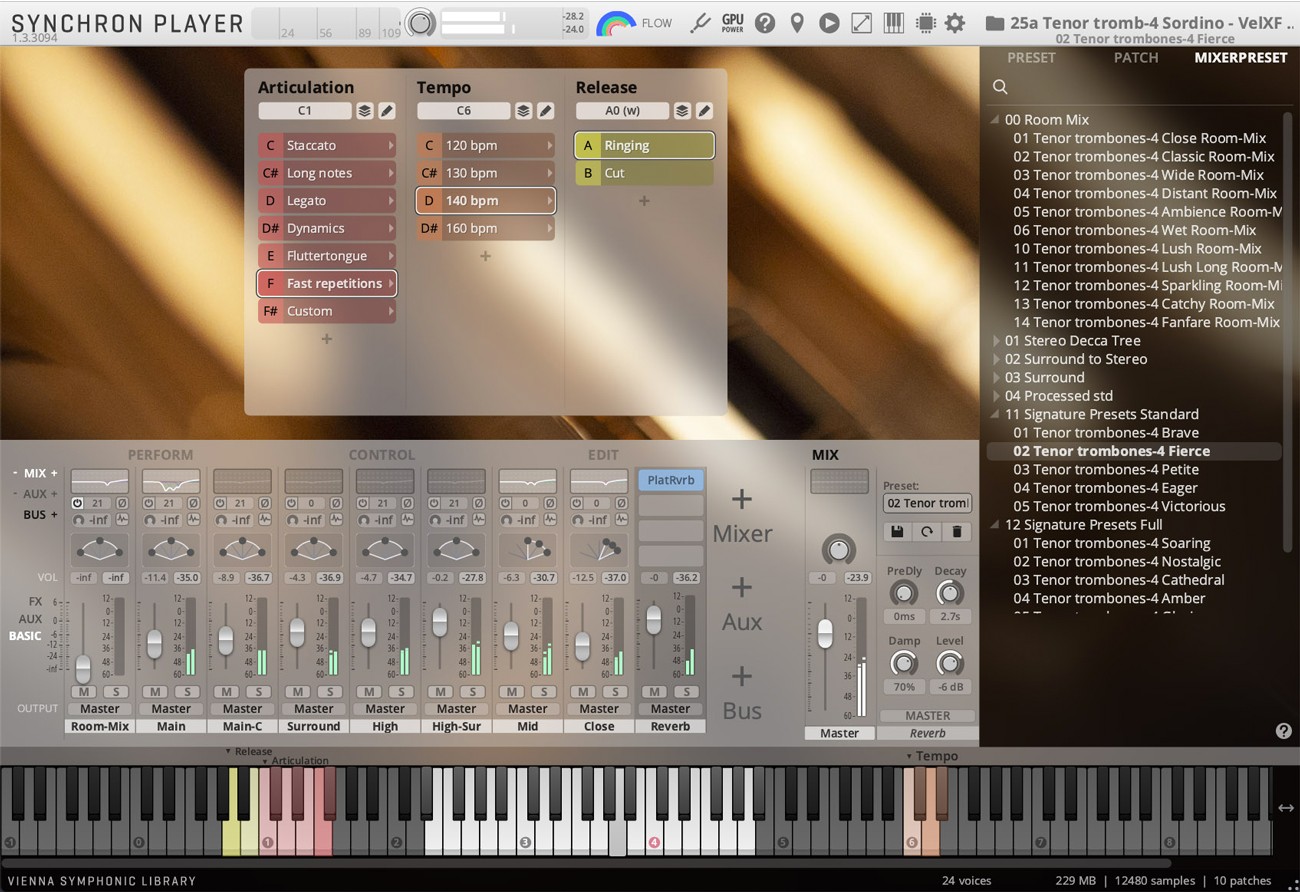Switch to MIXERPRESET tab
This screenshot has height=892, width=1300.
click(1240, 58)
